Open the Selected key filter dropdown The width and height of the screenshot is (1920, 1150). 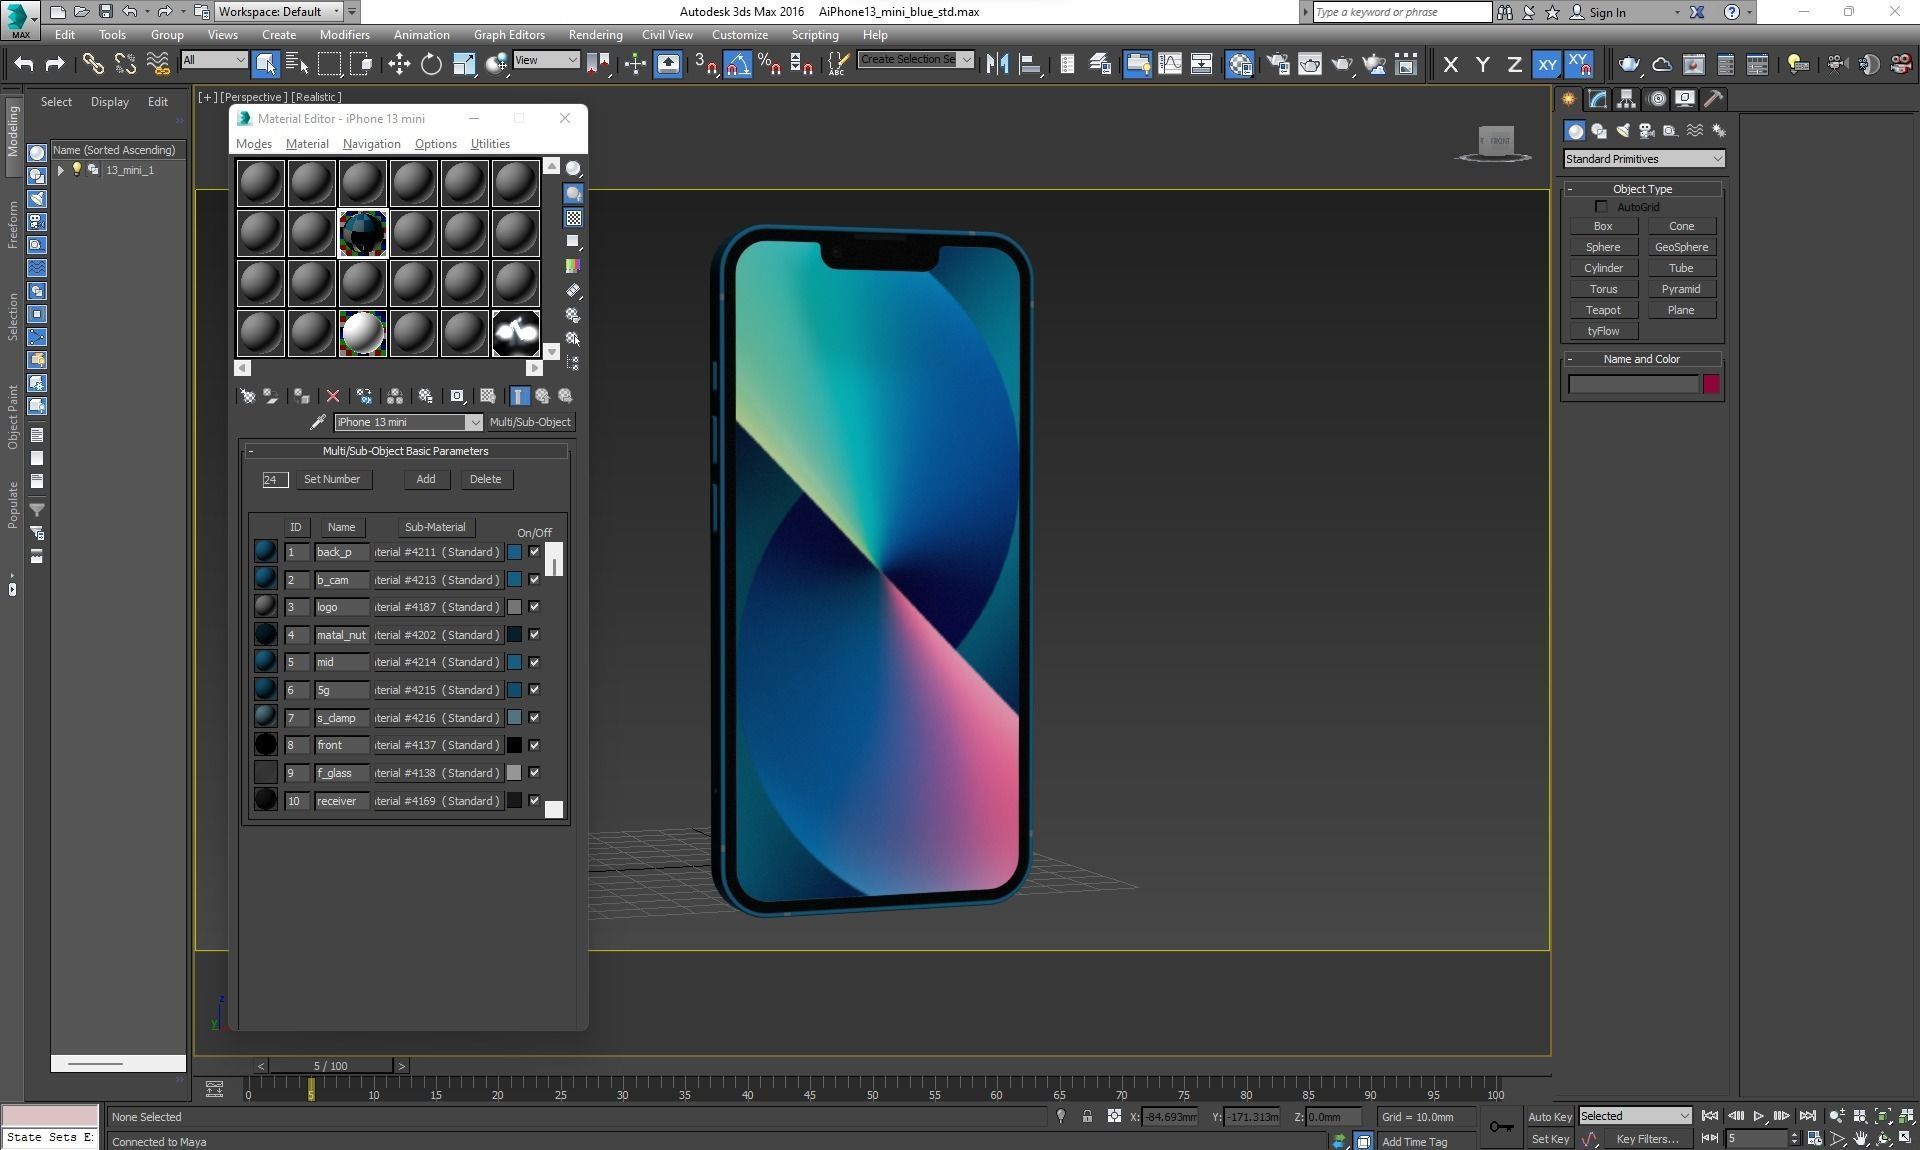(x=1635, y=1116)
